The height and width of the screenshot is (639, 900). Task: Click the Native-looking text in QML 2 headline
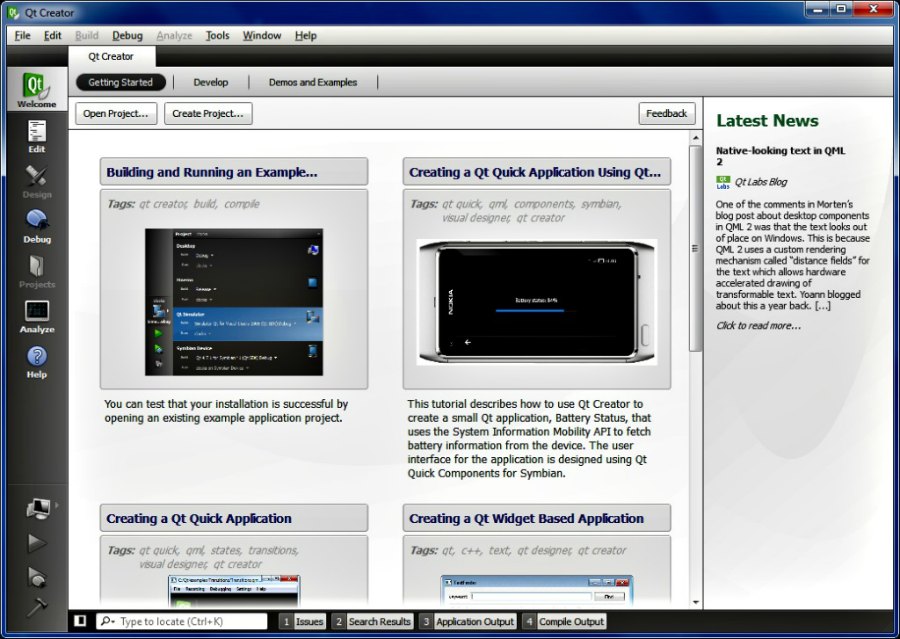point(780,156)
